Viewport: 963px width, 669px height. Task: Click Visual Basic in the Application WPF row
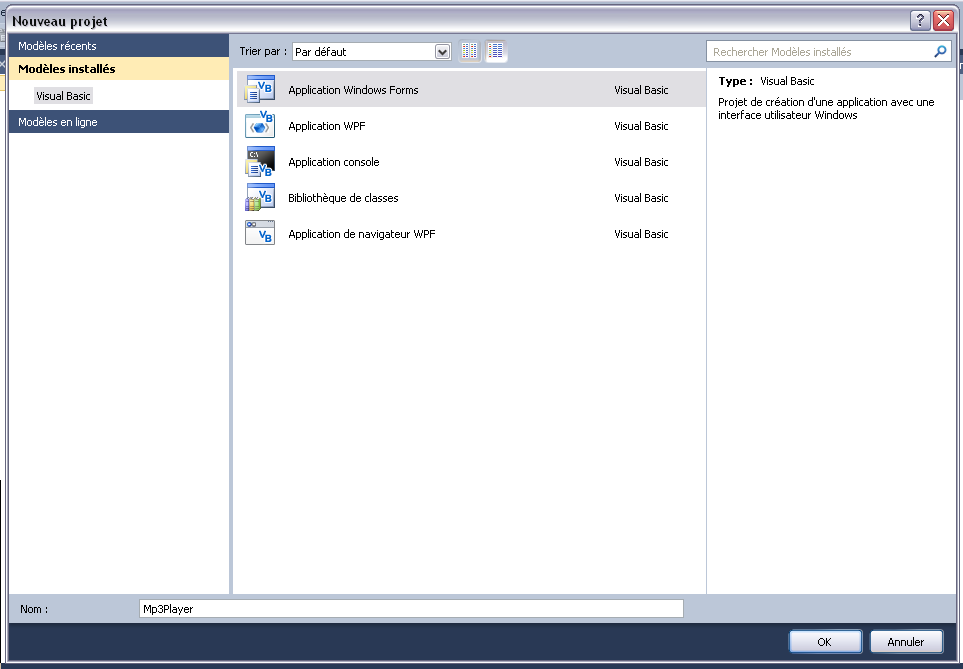(x=641, y=126)
